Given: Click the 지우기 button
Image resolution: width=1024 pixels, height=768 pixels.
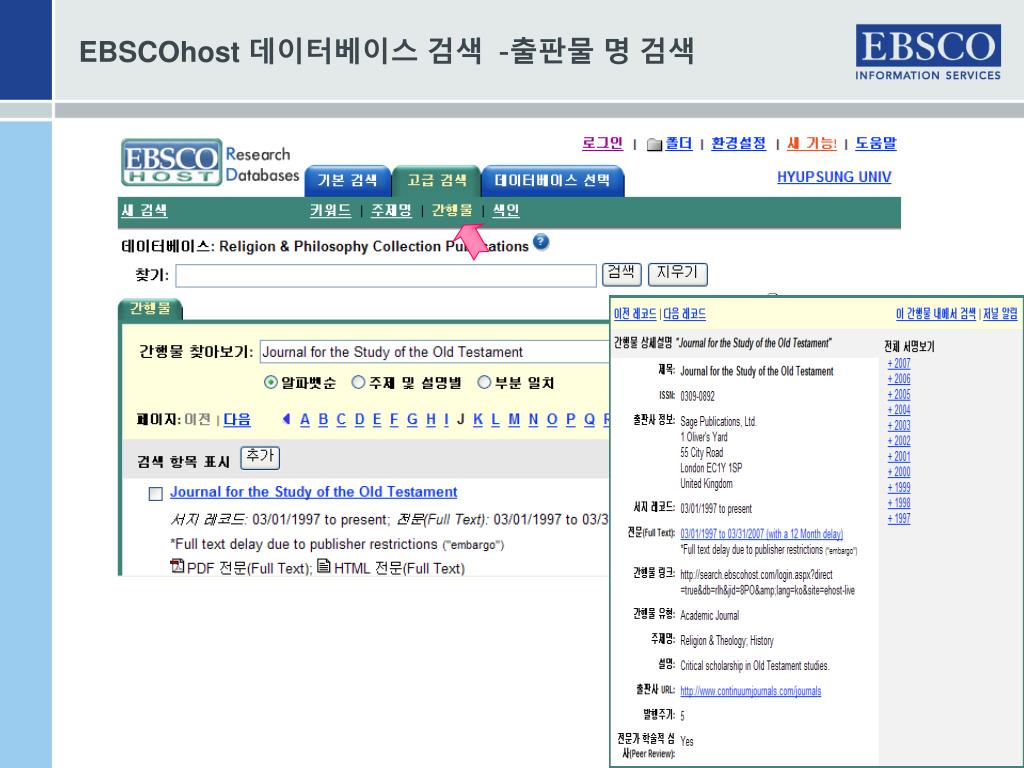Looking at the screenshot, I should click(678, 274).
